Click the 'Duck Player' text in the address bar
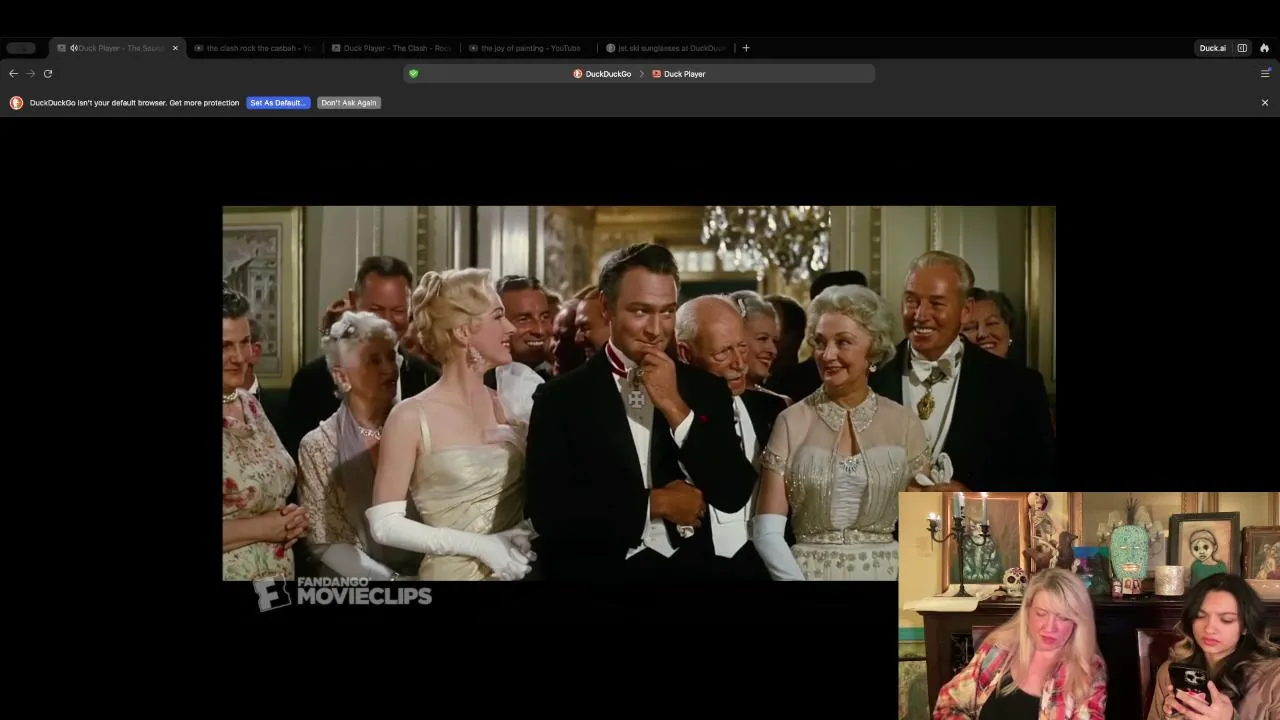The width and height of the screenshot is (1280, 720). coord(684,74)
